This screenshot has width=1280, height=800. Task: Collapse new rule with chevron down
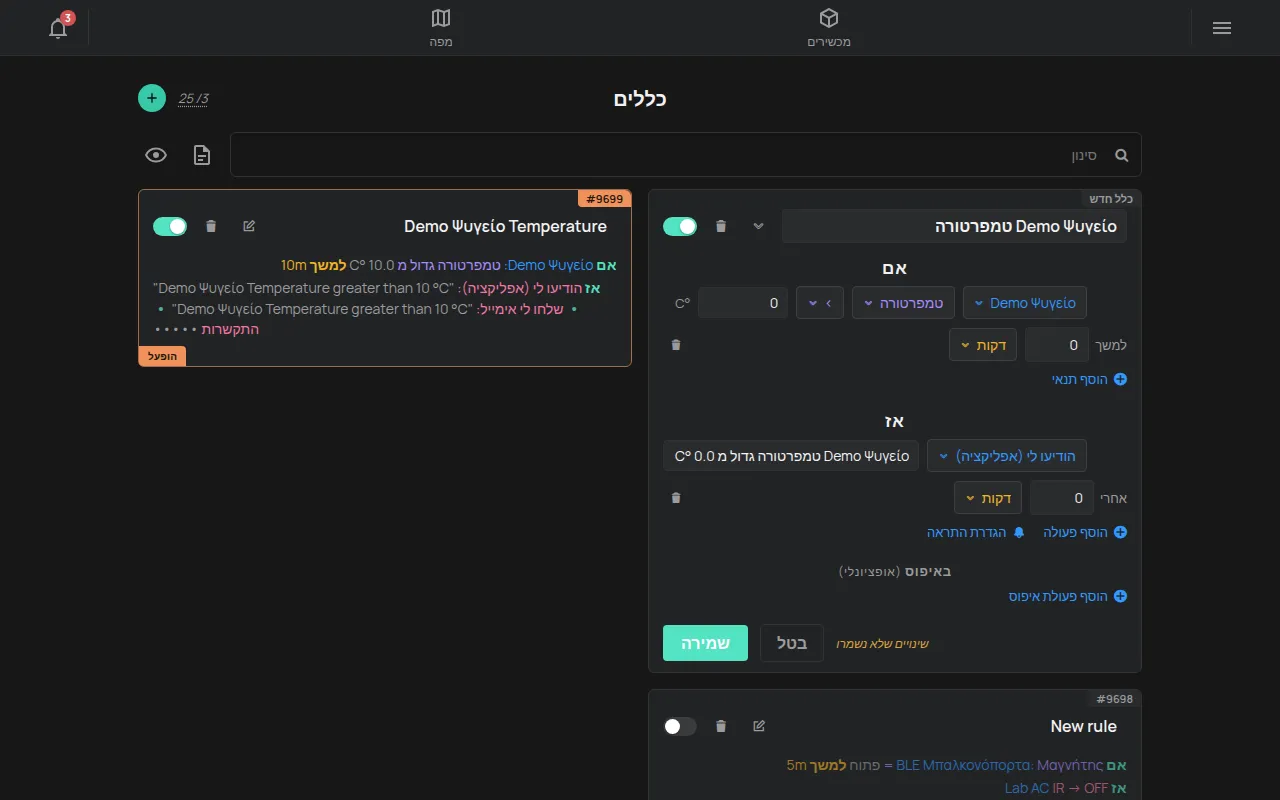coord(758,226)
